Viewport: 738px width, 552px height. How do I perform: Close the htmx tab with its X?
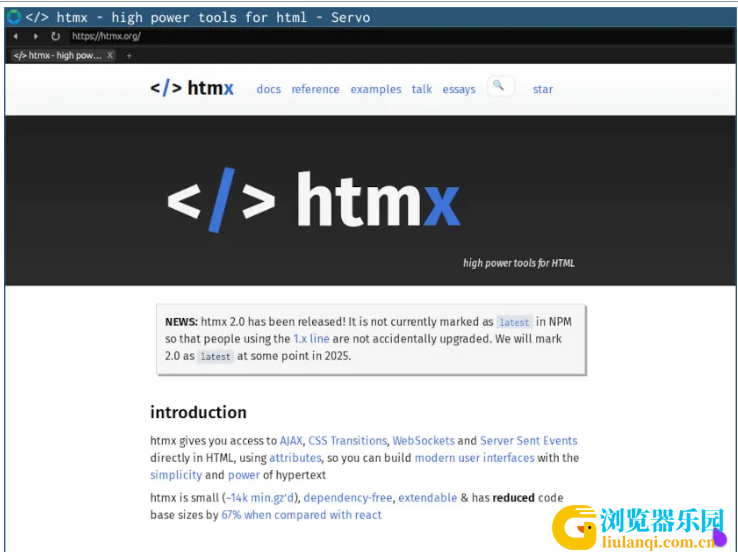(x=110, y=56)
